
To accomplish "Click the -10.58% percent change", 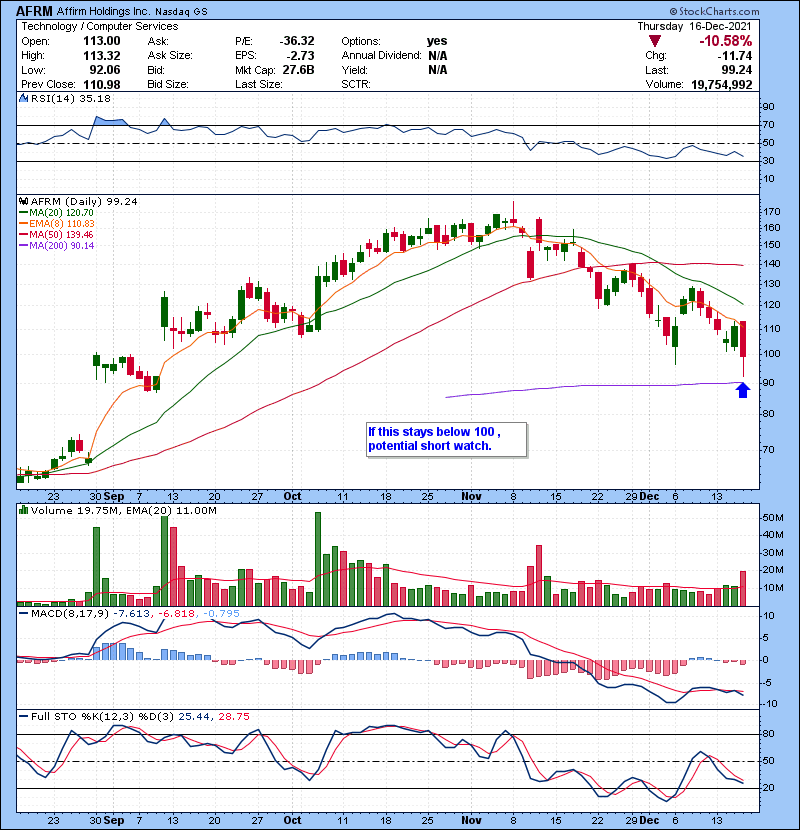I will coord(725,41).
